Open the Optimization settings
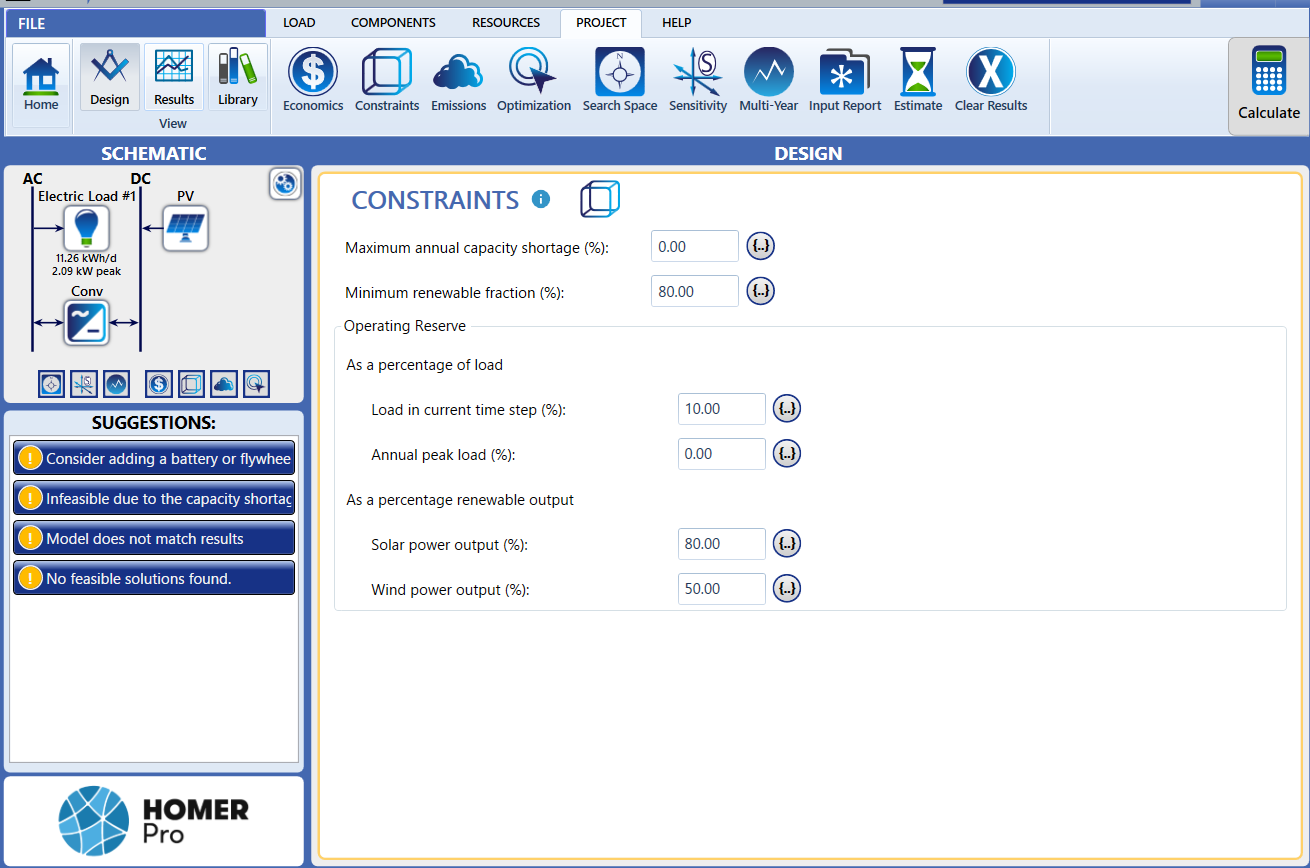 [x=533, y=80]
